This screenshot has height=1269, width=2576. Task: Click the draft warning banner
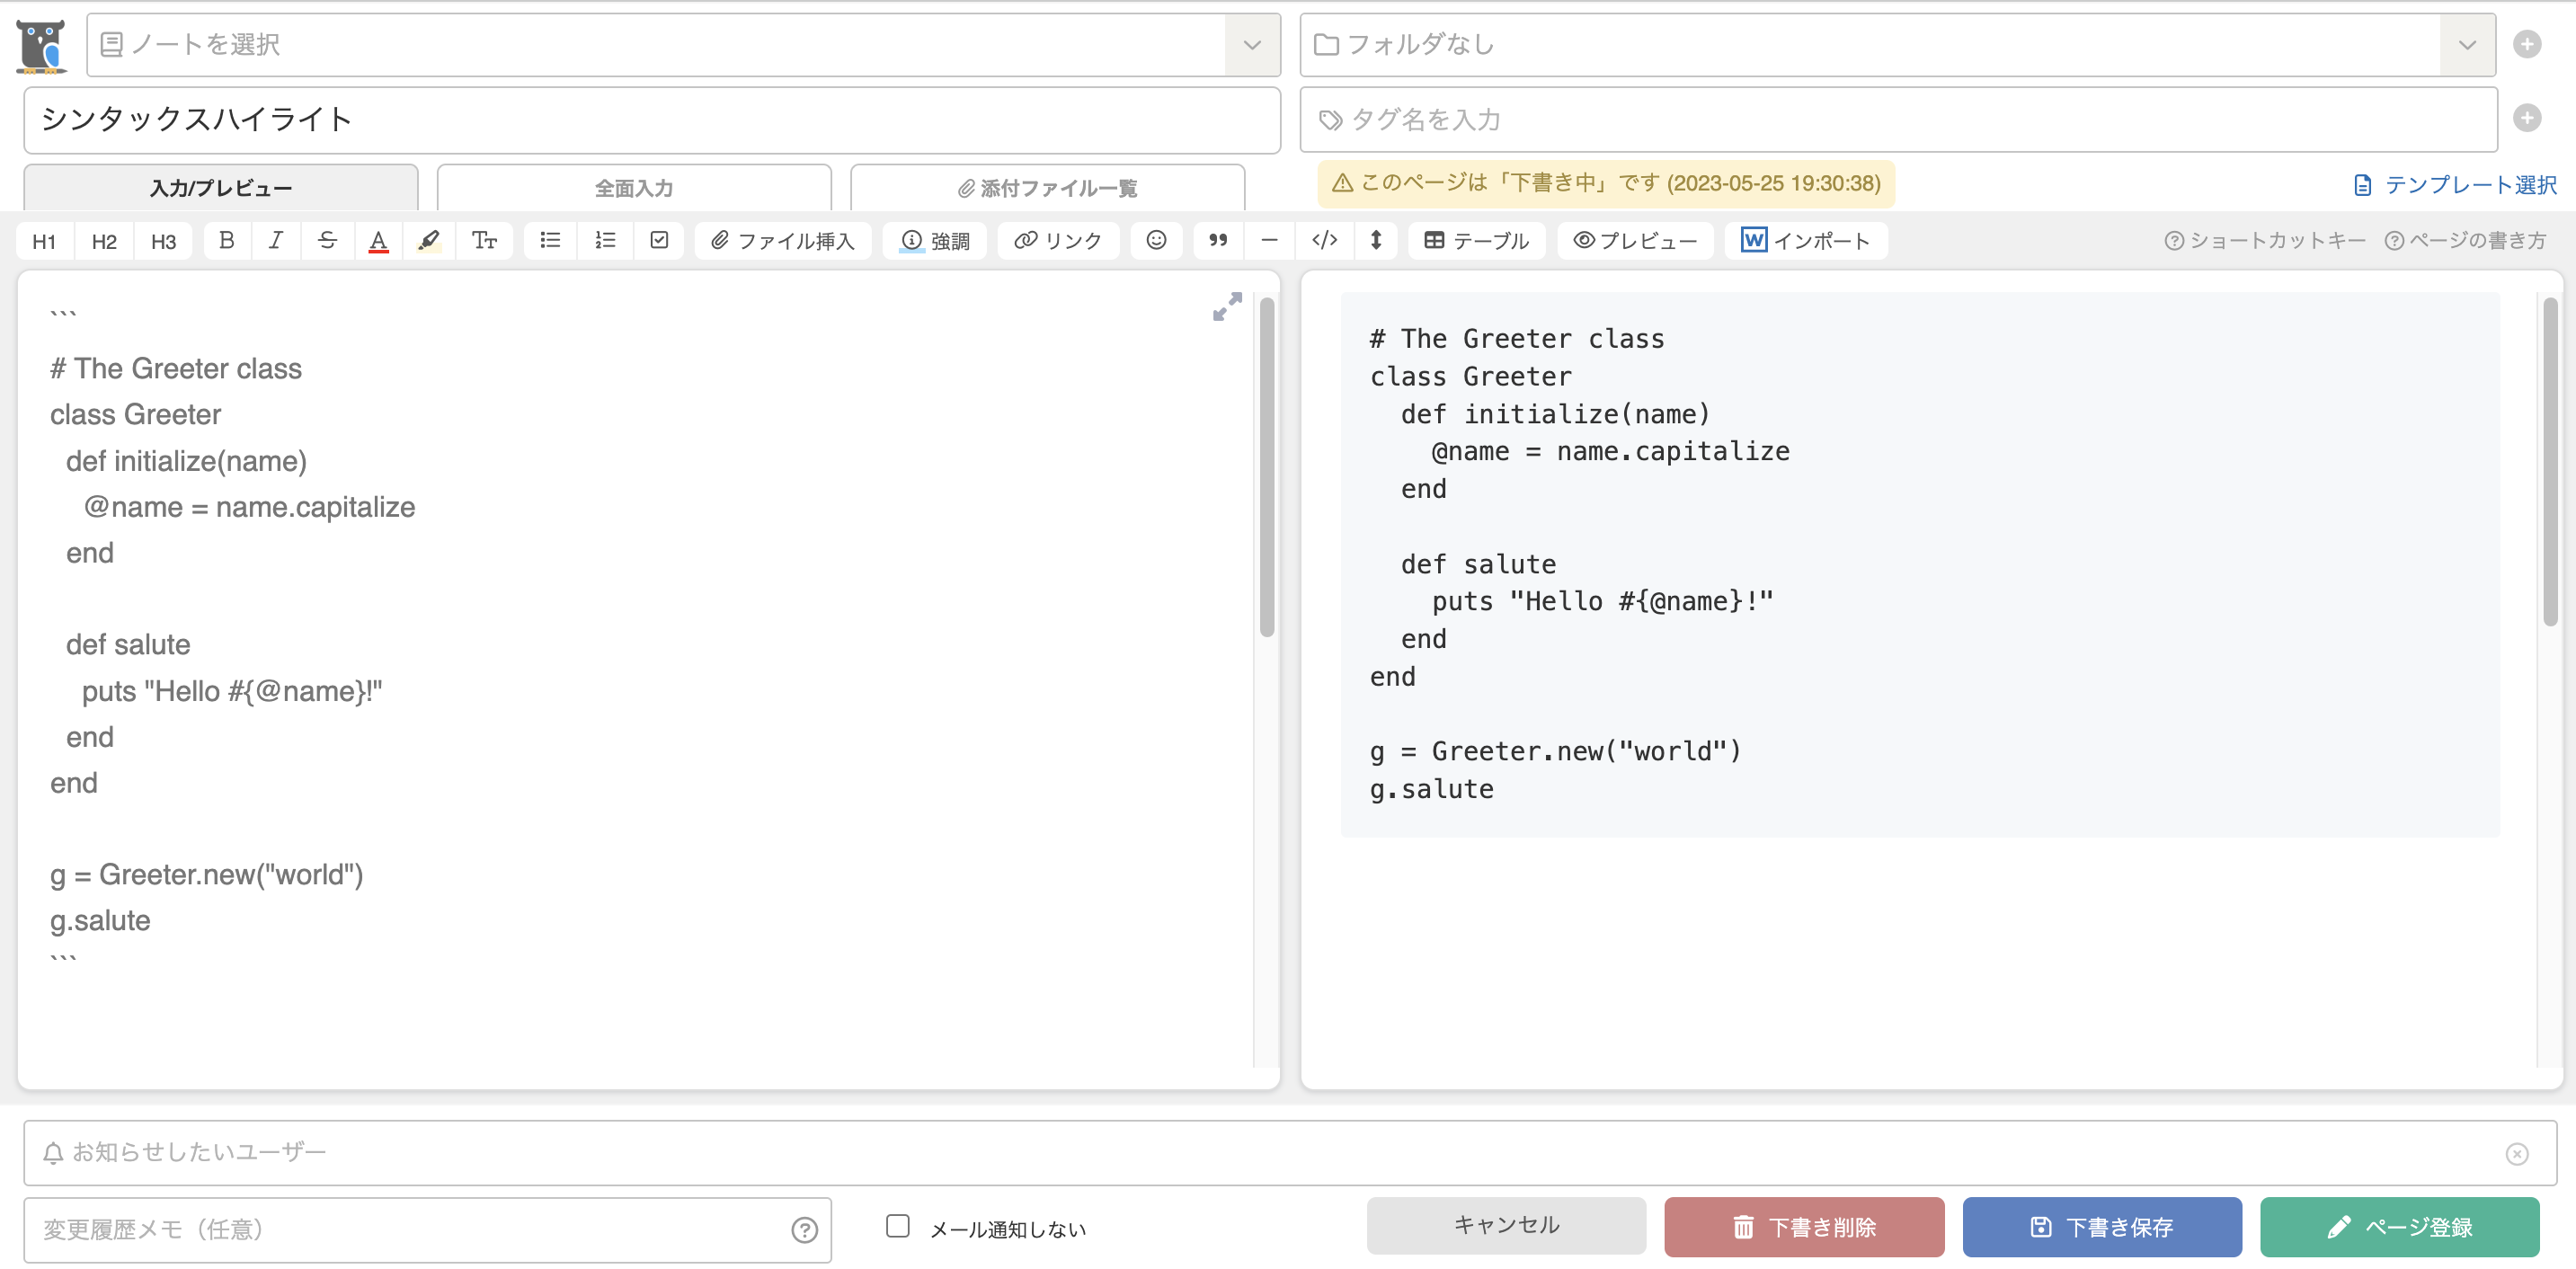[1606, 184]
